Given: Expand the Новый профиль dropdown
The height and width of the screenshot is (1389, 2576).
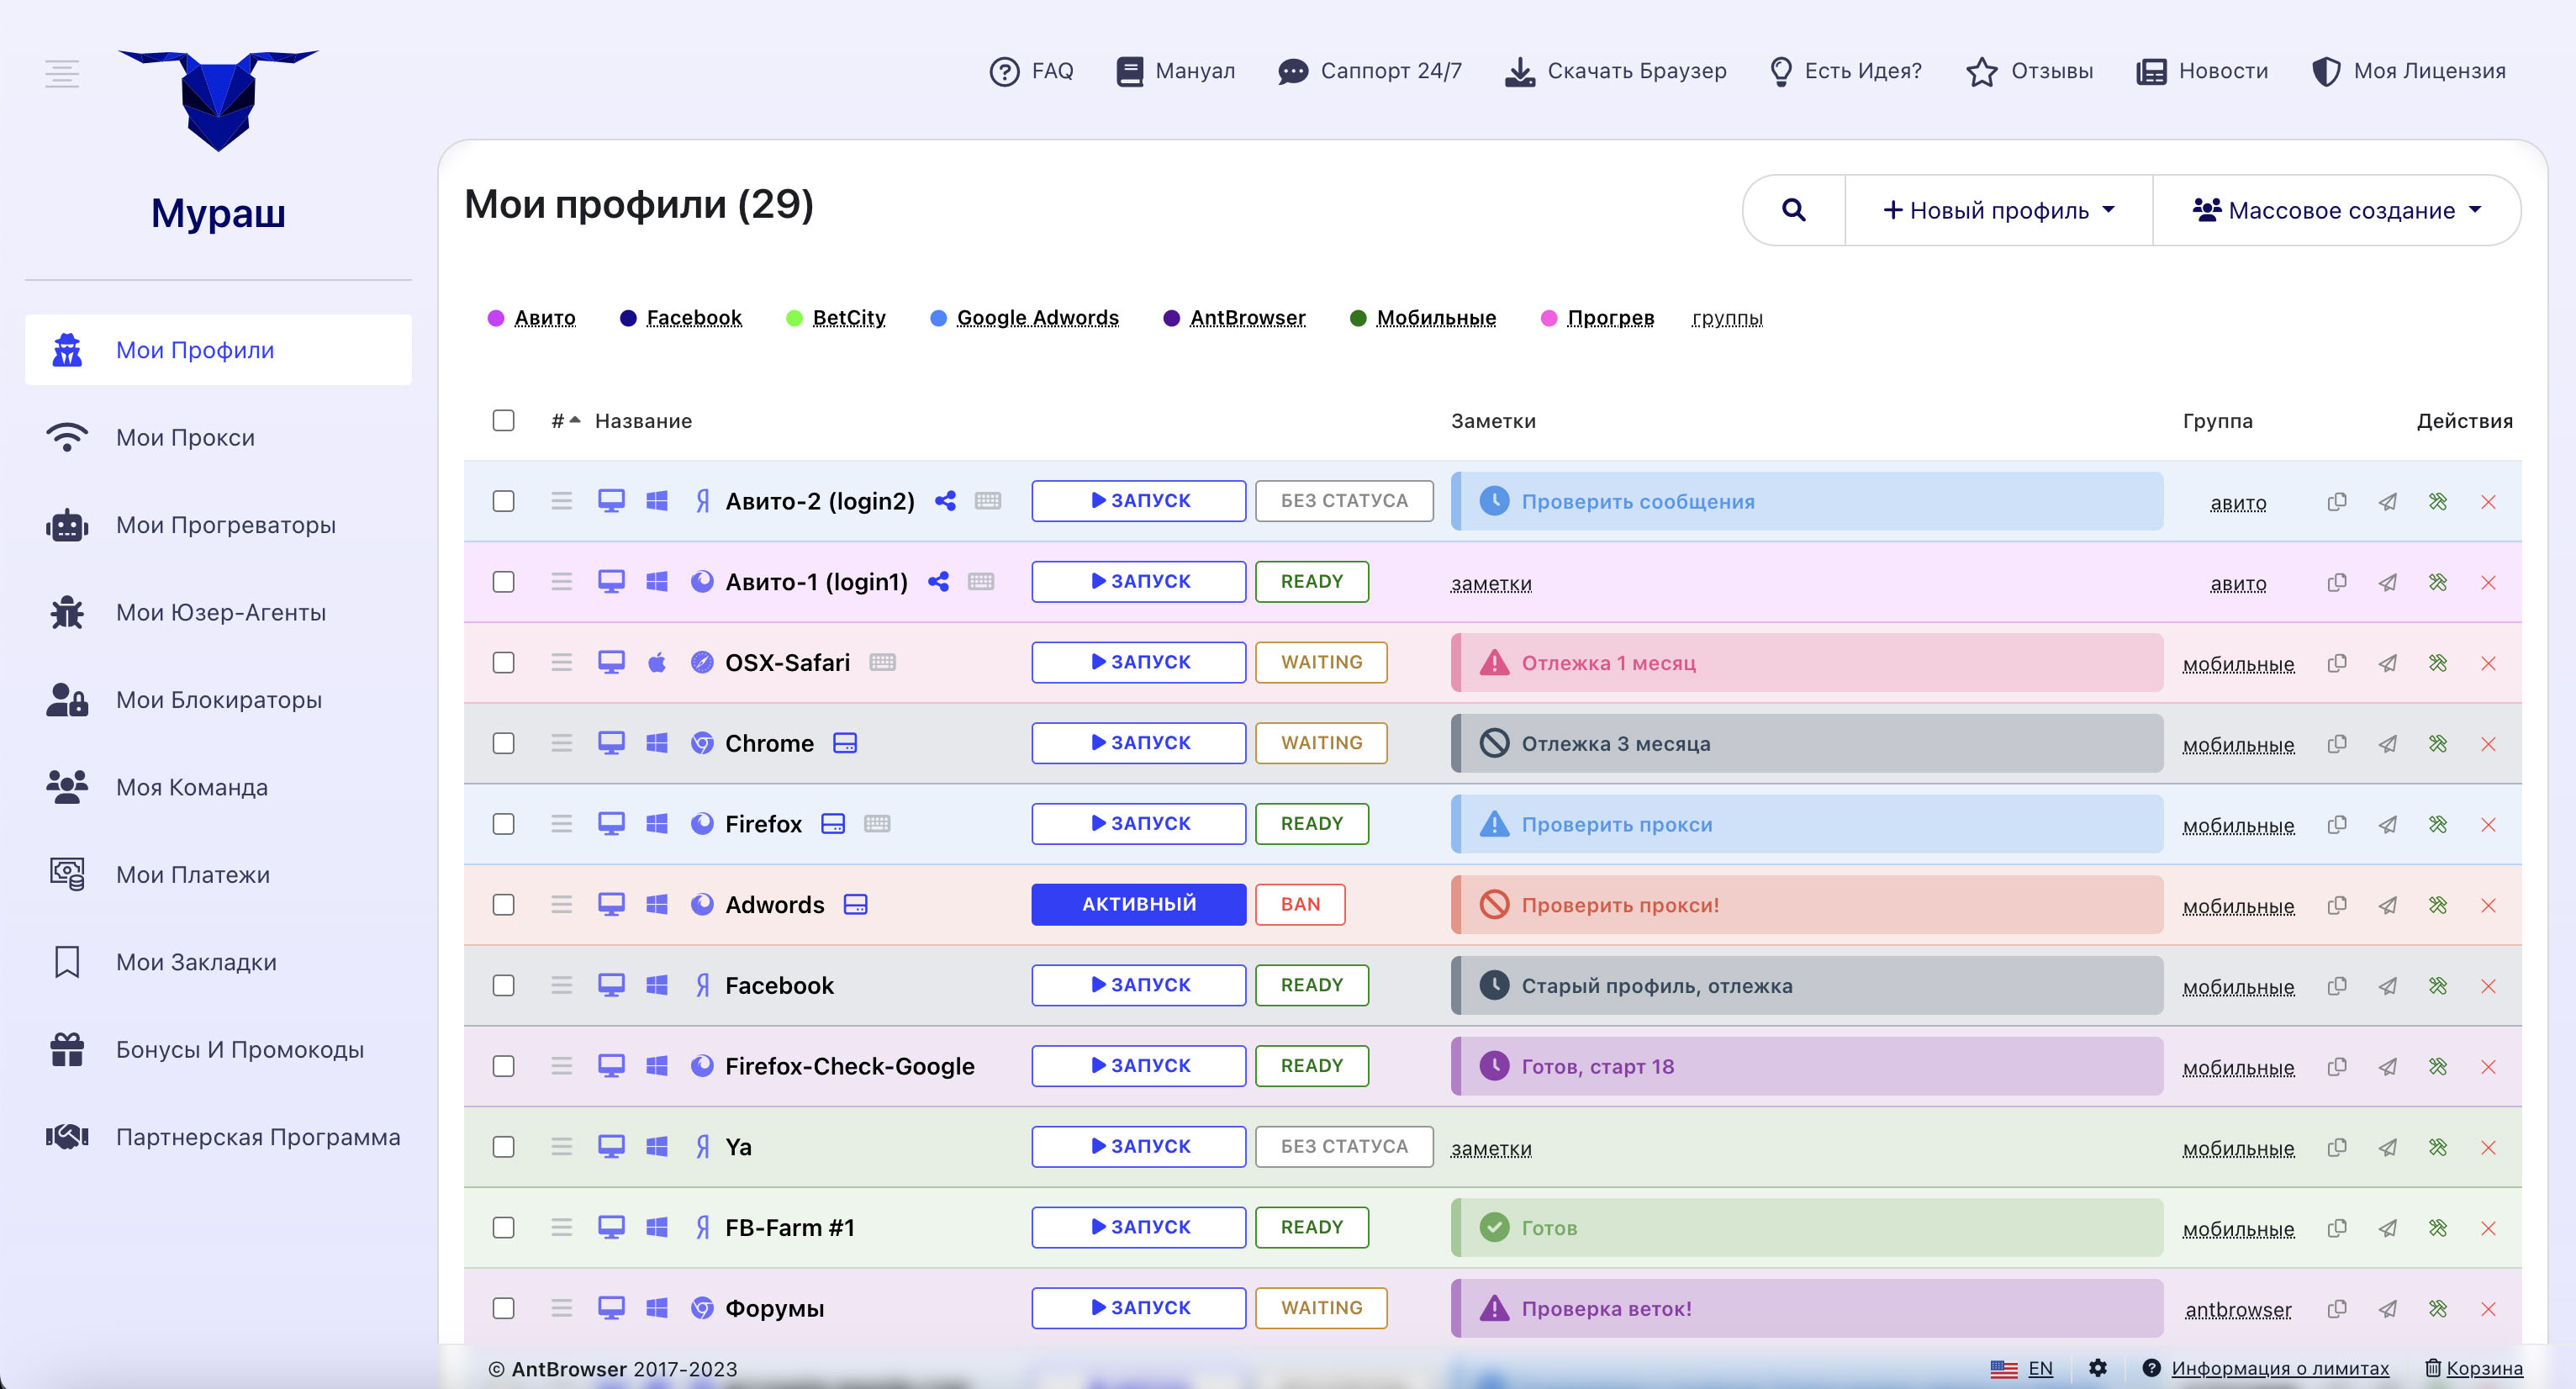Looking at the screenshot, I should [x=1998, y=210].
